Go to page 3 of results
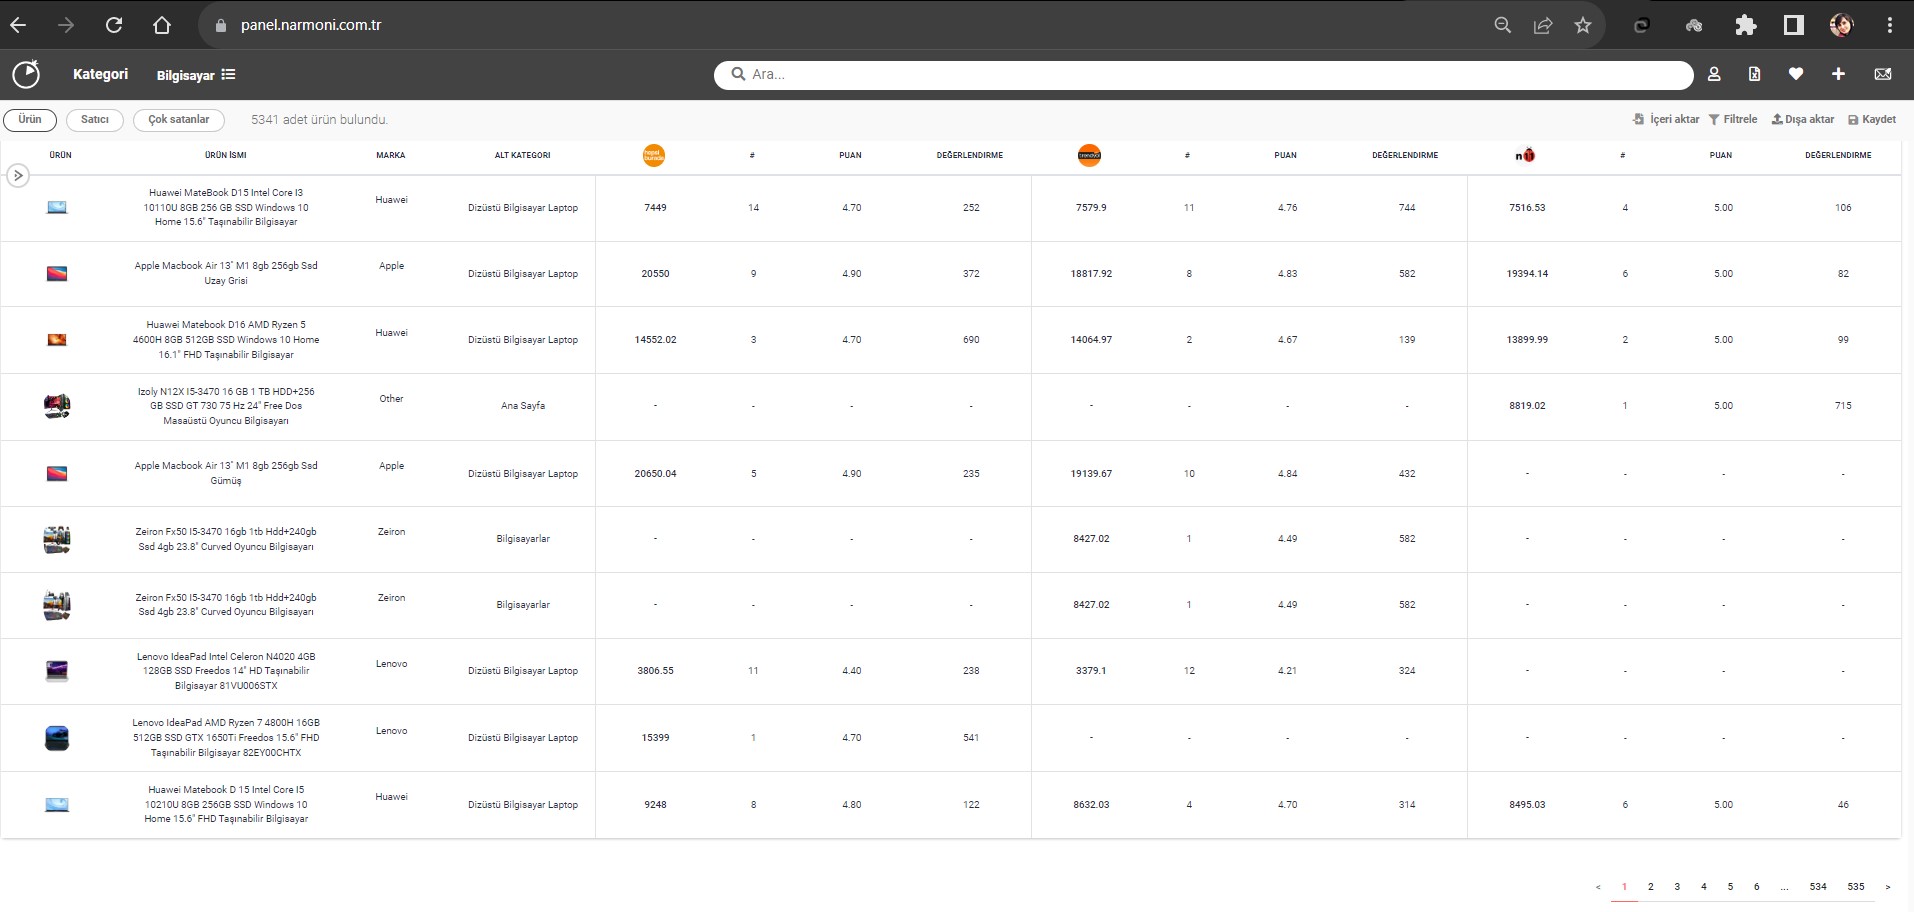The height and width of the screenshot is (912, 1914). point(1677,887)
